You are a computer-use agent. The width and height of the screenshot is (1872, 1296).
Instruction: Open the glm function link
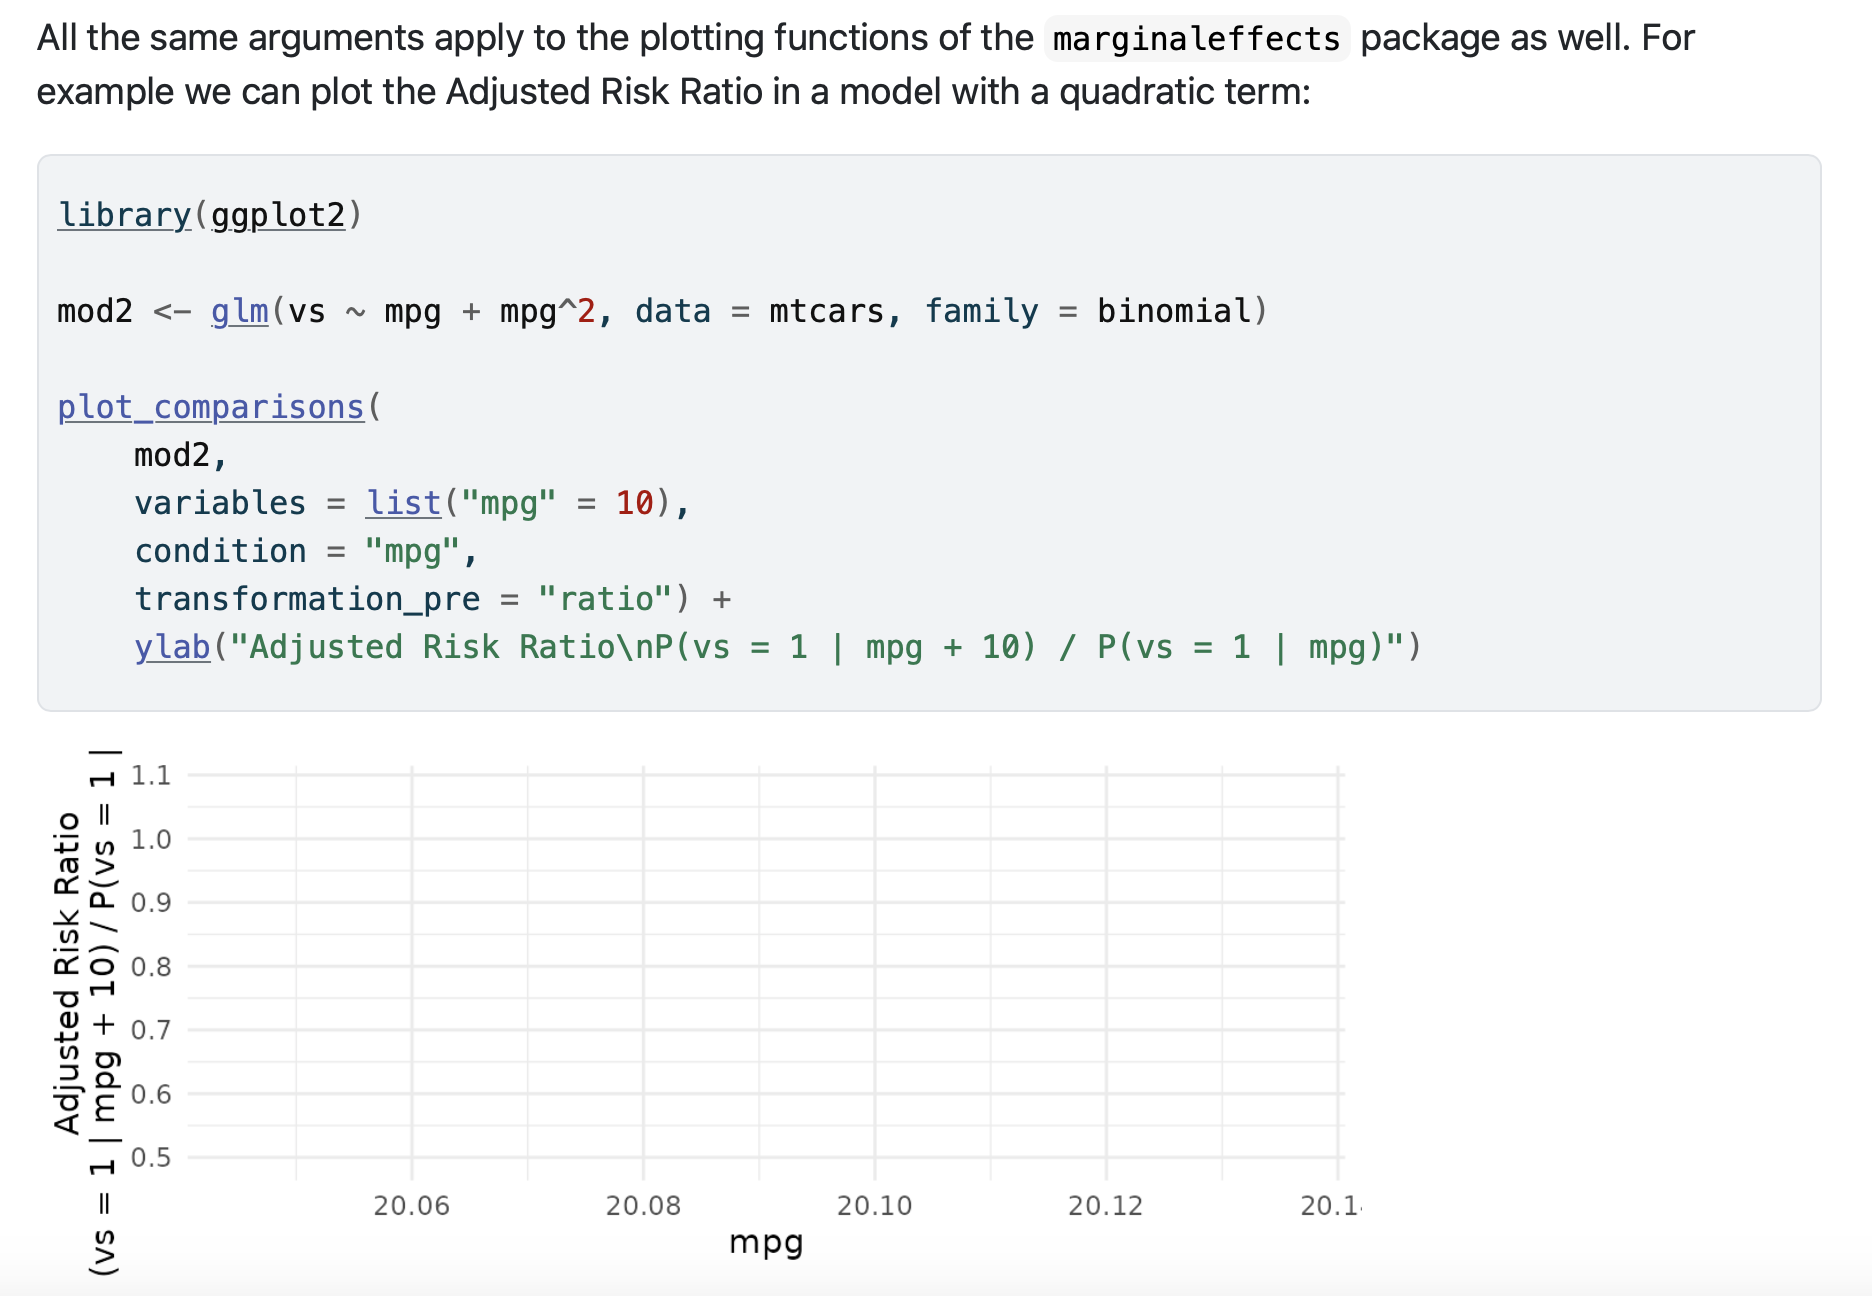(x=240, y=311)
